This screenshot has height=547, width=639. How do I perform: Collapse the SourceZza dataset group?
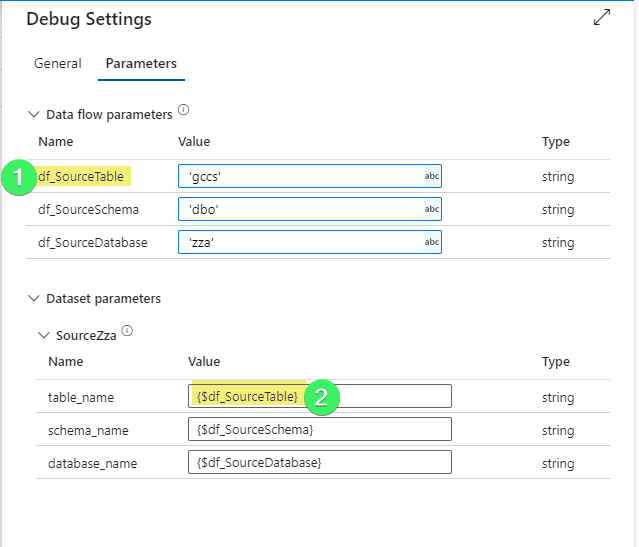(x=44, y=335)
